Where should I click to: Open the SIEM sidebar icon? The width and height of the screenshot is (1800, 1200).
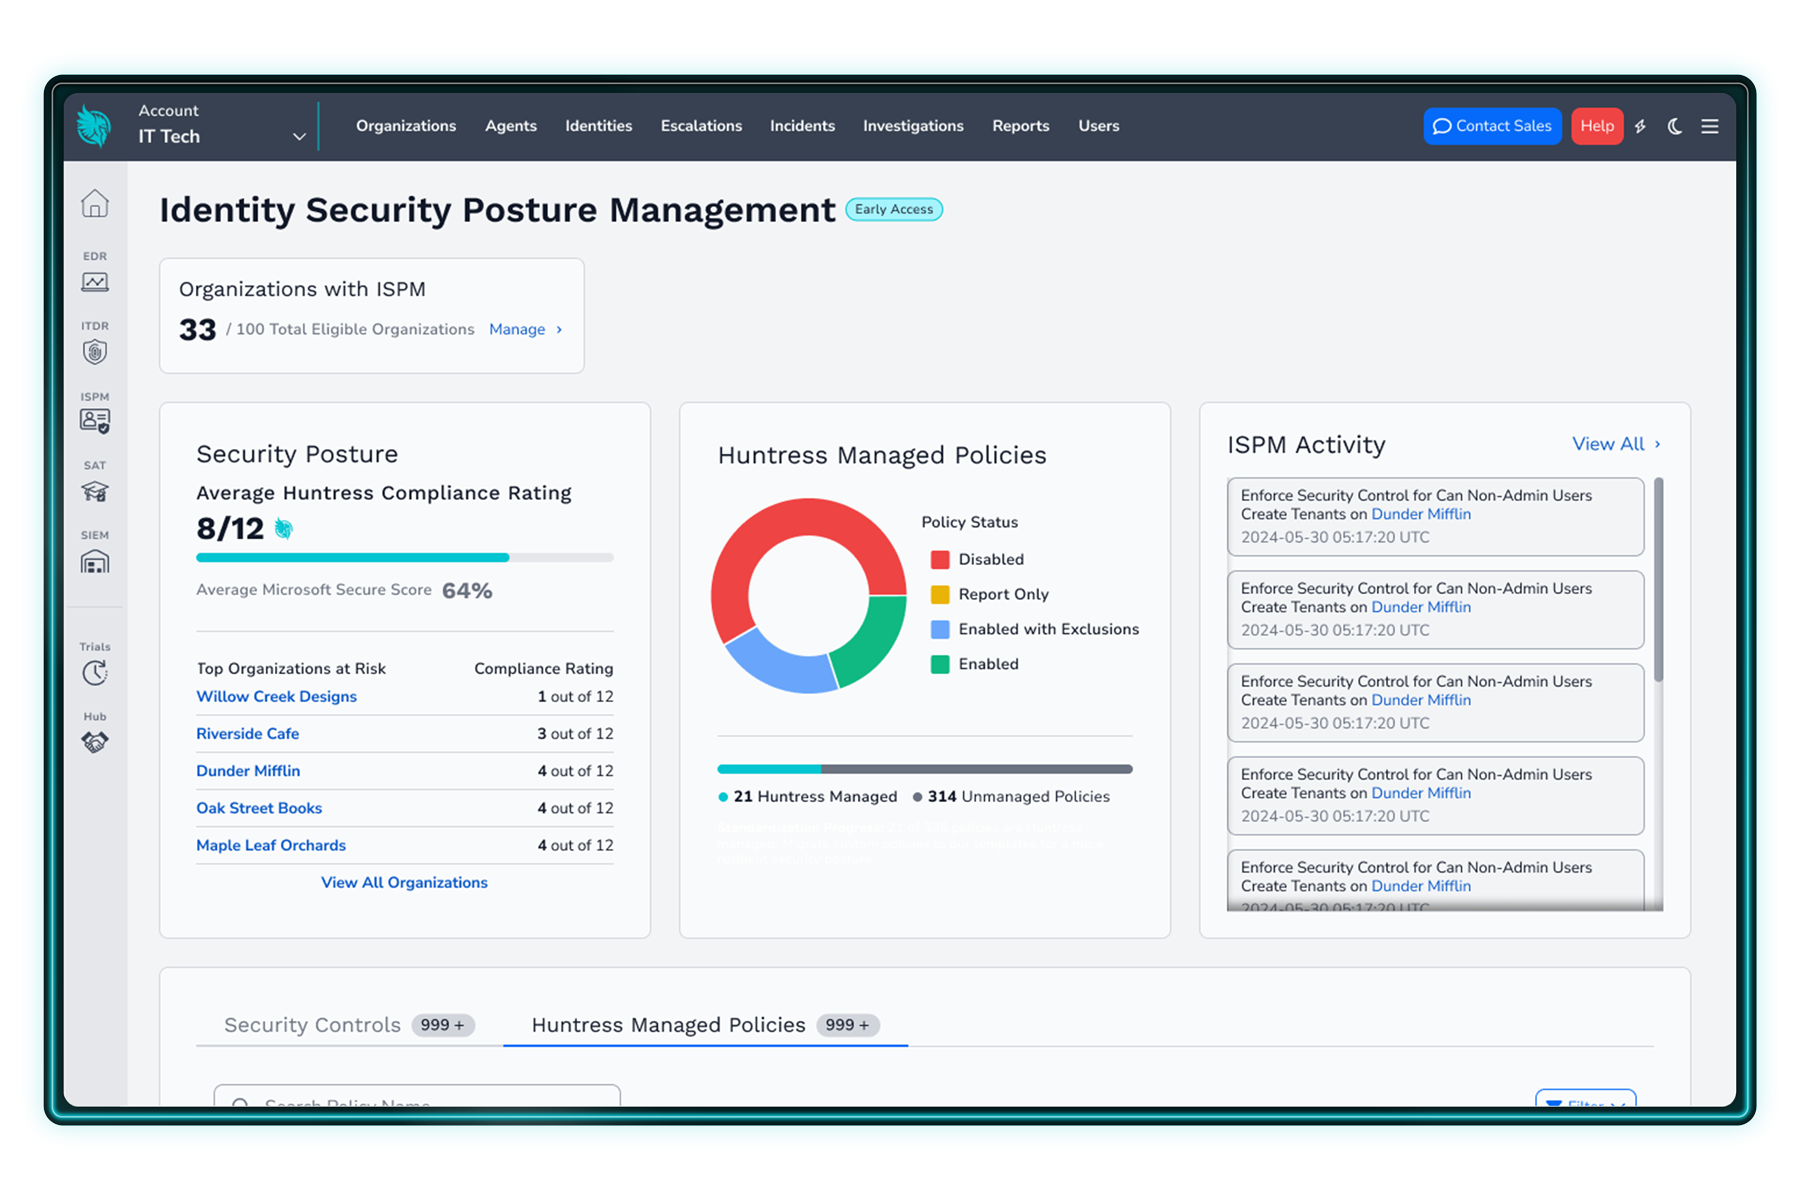click(95, 562)
